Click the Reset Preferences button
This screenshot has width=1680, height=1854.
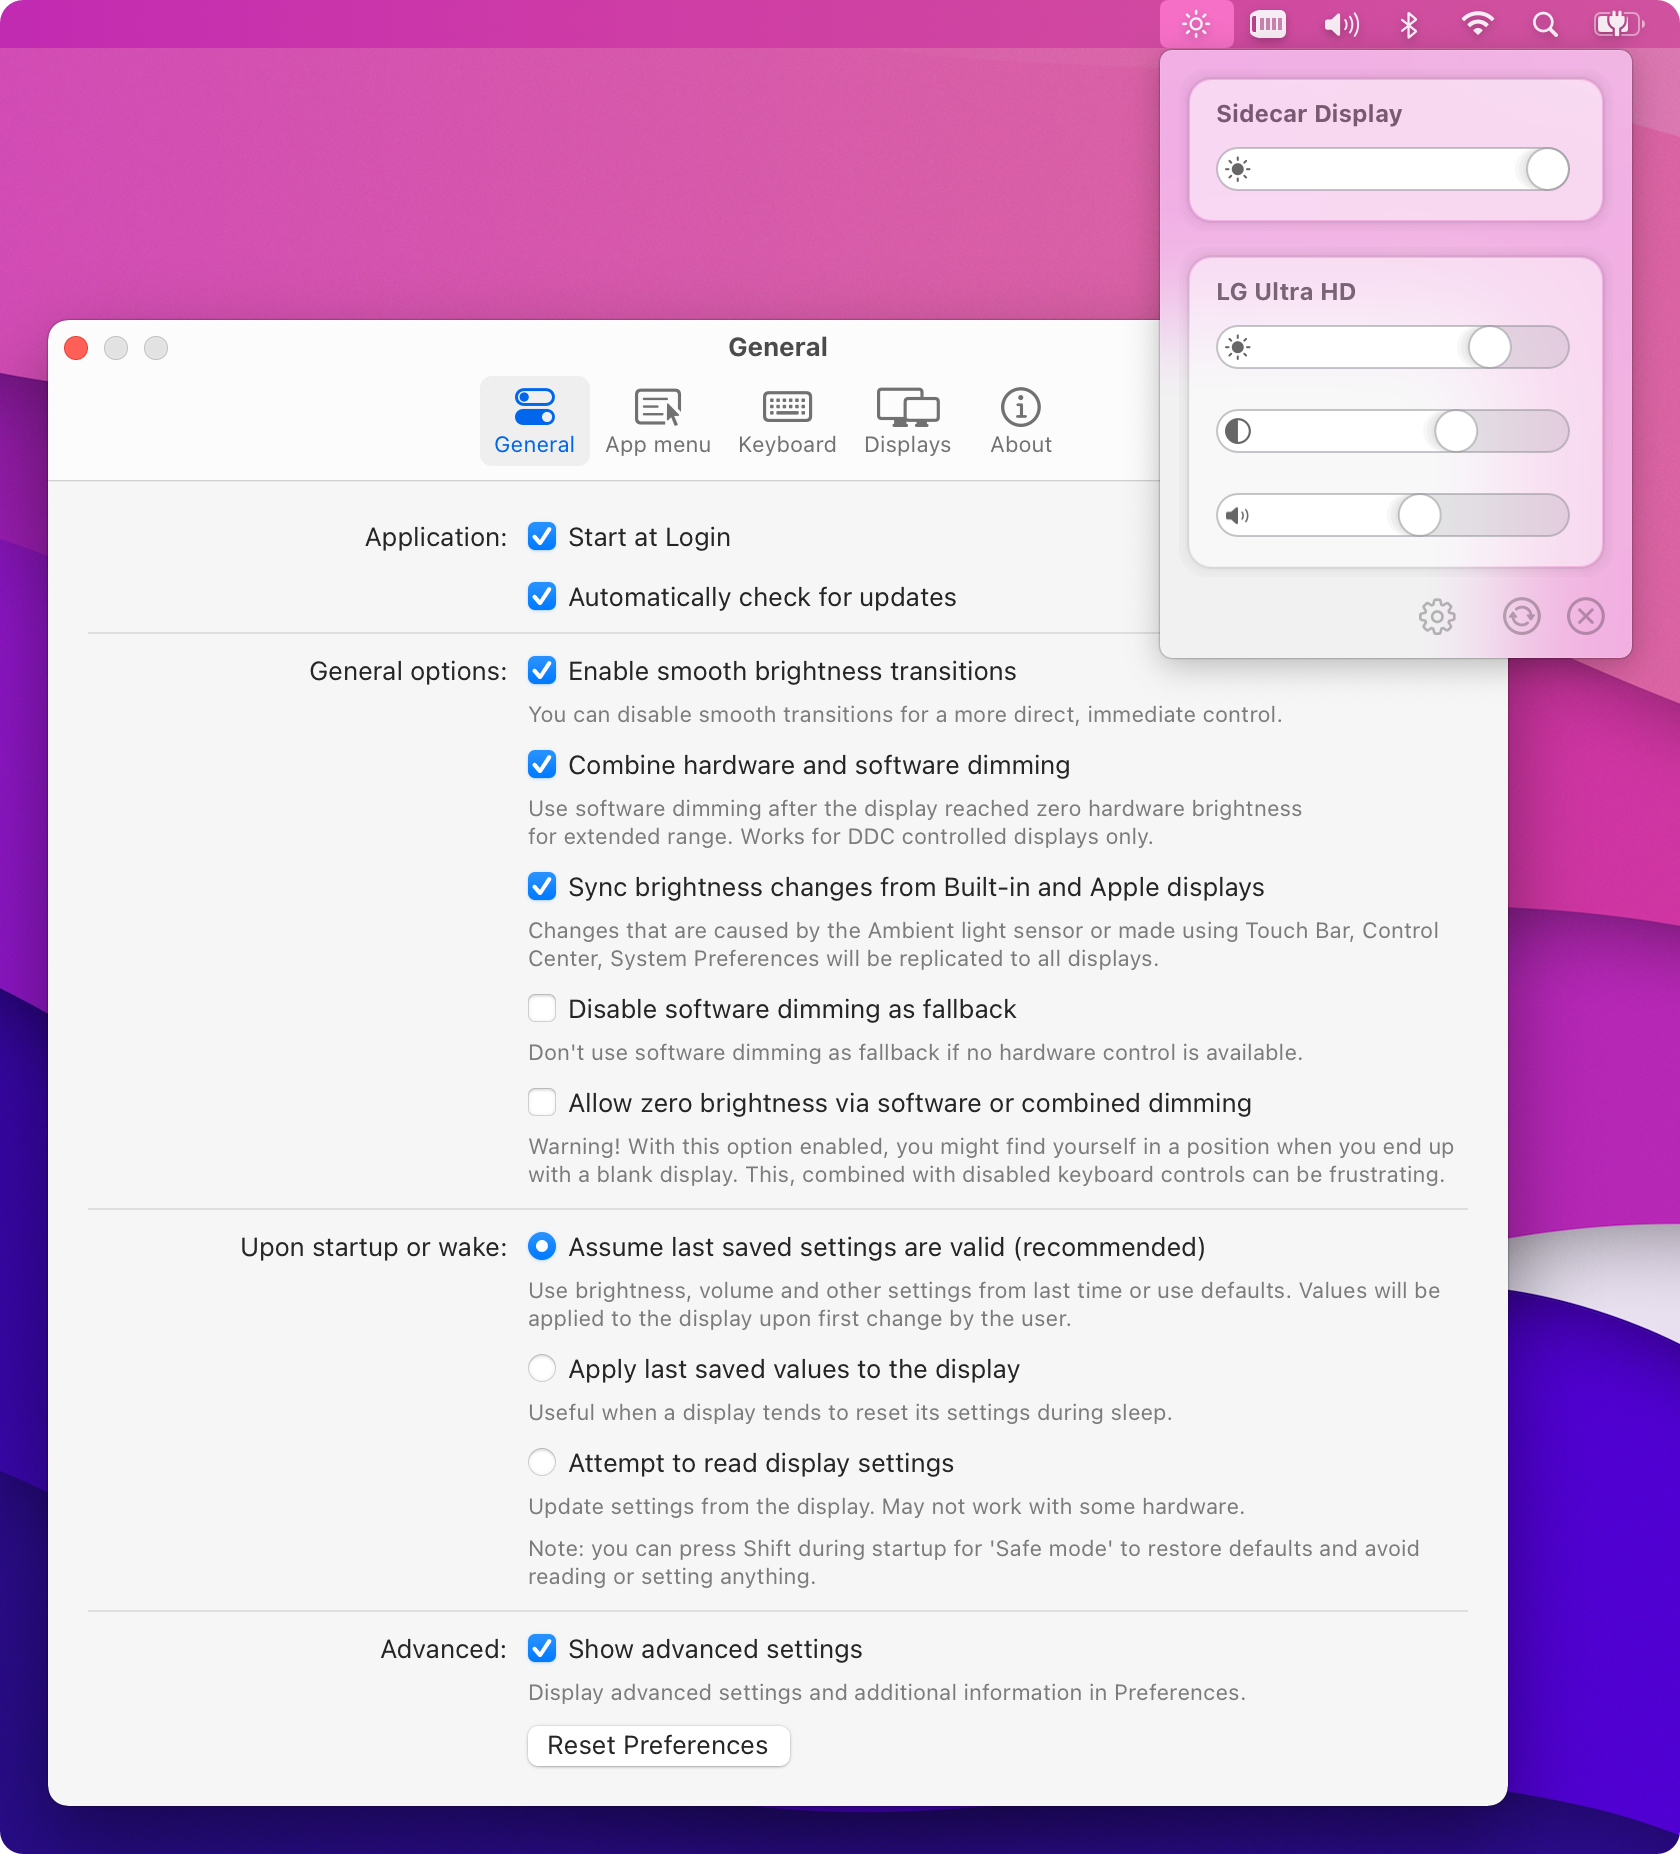click(658, 1745)
